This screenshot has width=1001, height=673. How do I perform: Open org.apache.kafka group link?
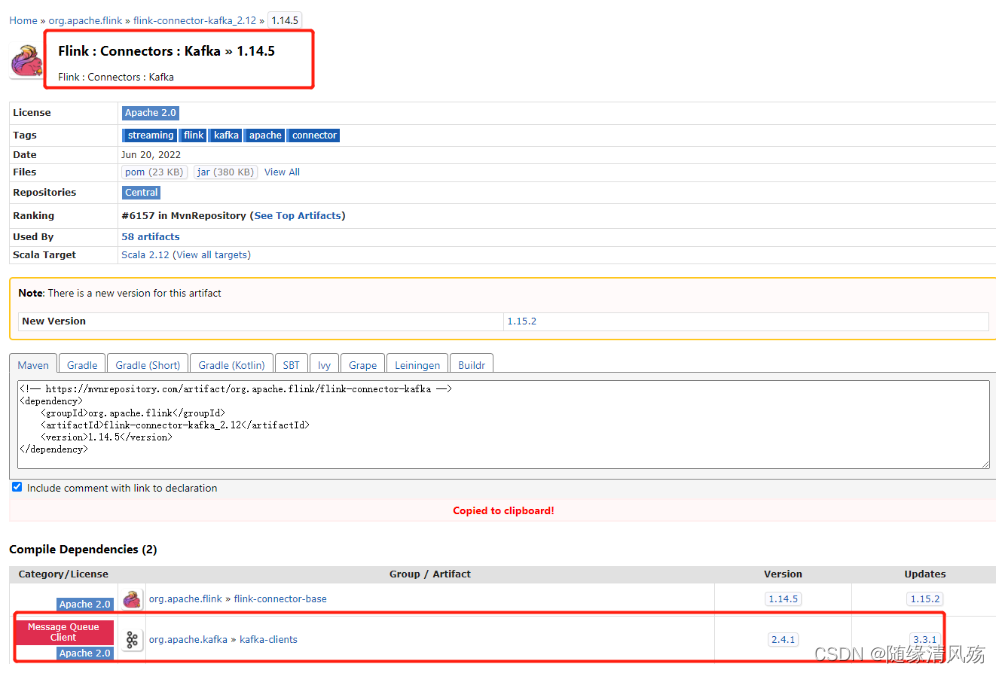click(188, 639)
